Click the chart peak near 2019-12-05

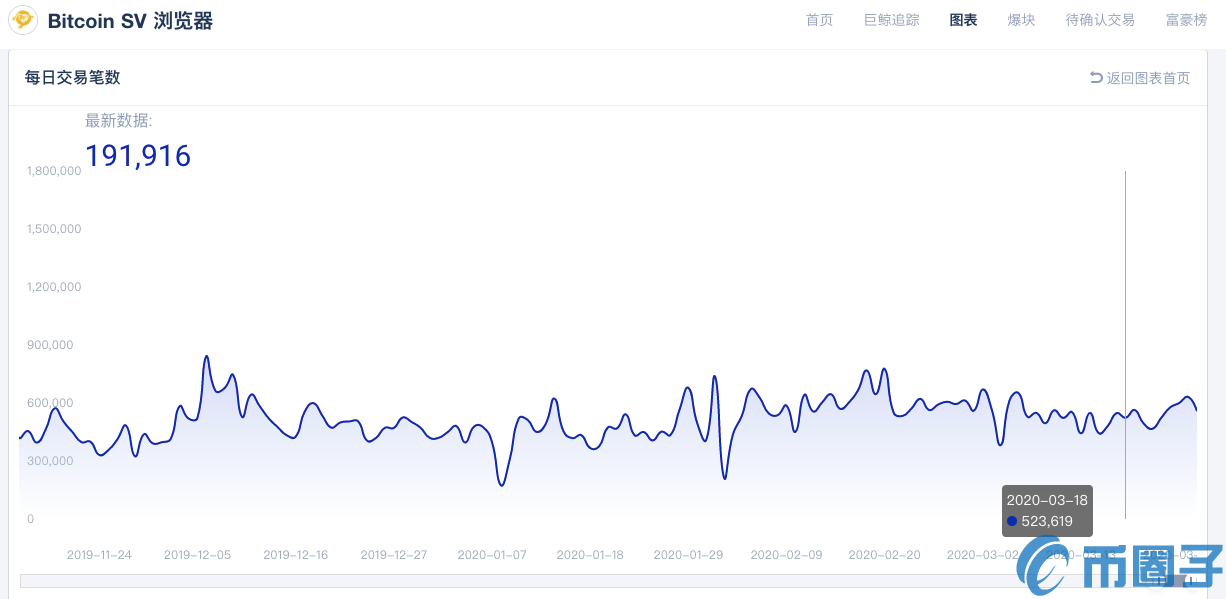pos(206,358)
